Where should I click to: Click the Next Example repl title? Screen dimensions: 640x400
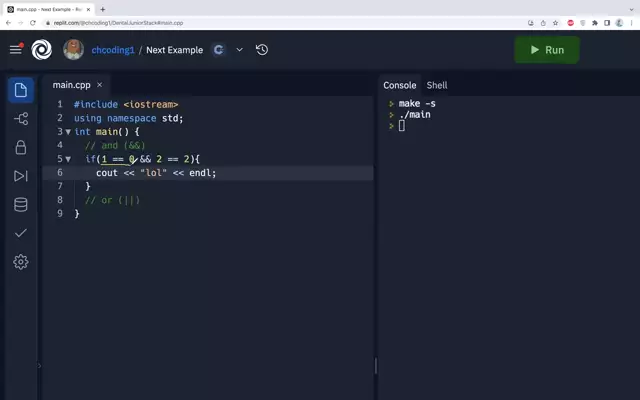pyautogui.click(x=174, y=50)
